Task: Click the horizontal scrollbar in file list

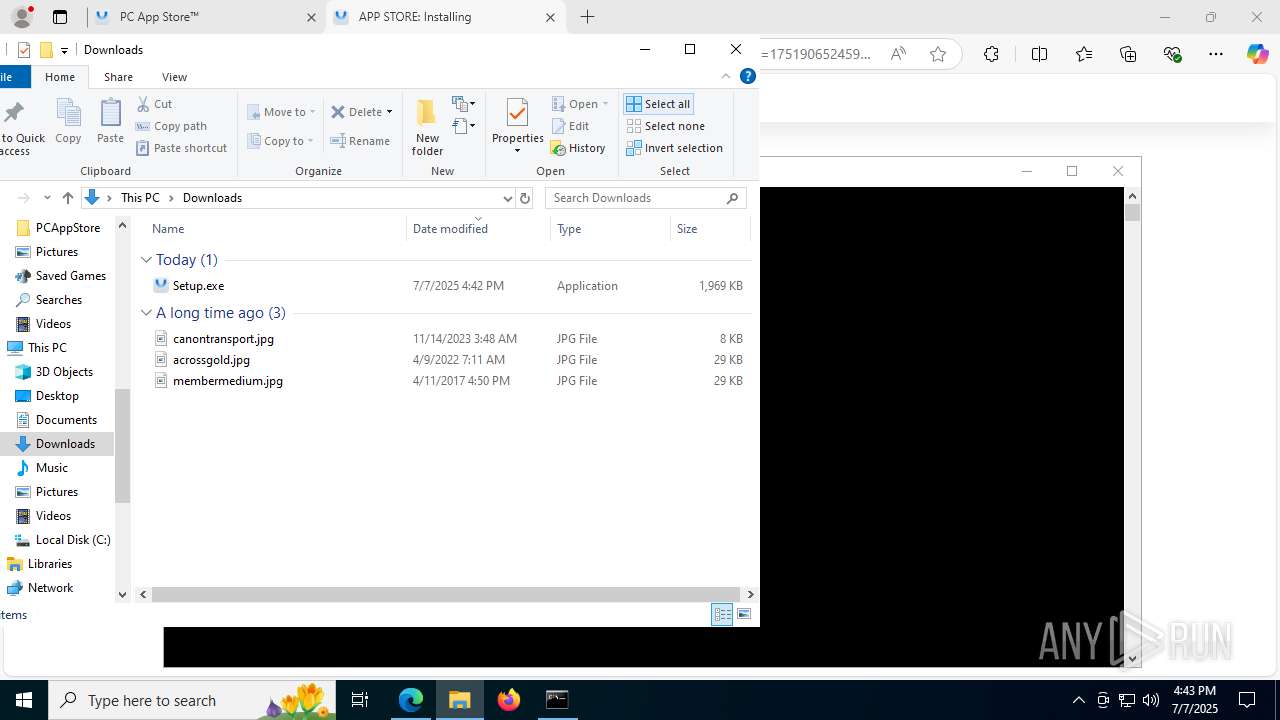Action: tap(446, 594)
